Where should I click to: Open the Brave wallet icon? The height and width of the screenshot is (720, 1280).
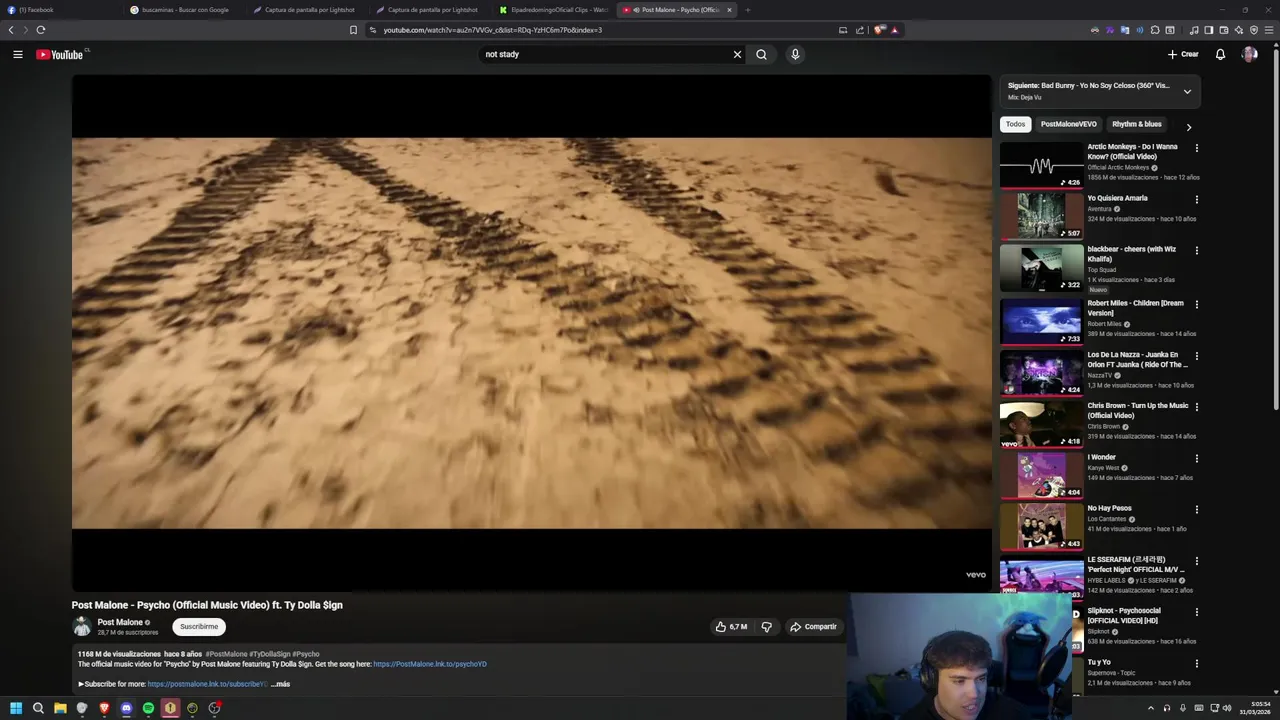[1224, 30]
